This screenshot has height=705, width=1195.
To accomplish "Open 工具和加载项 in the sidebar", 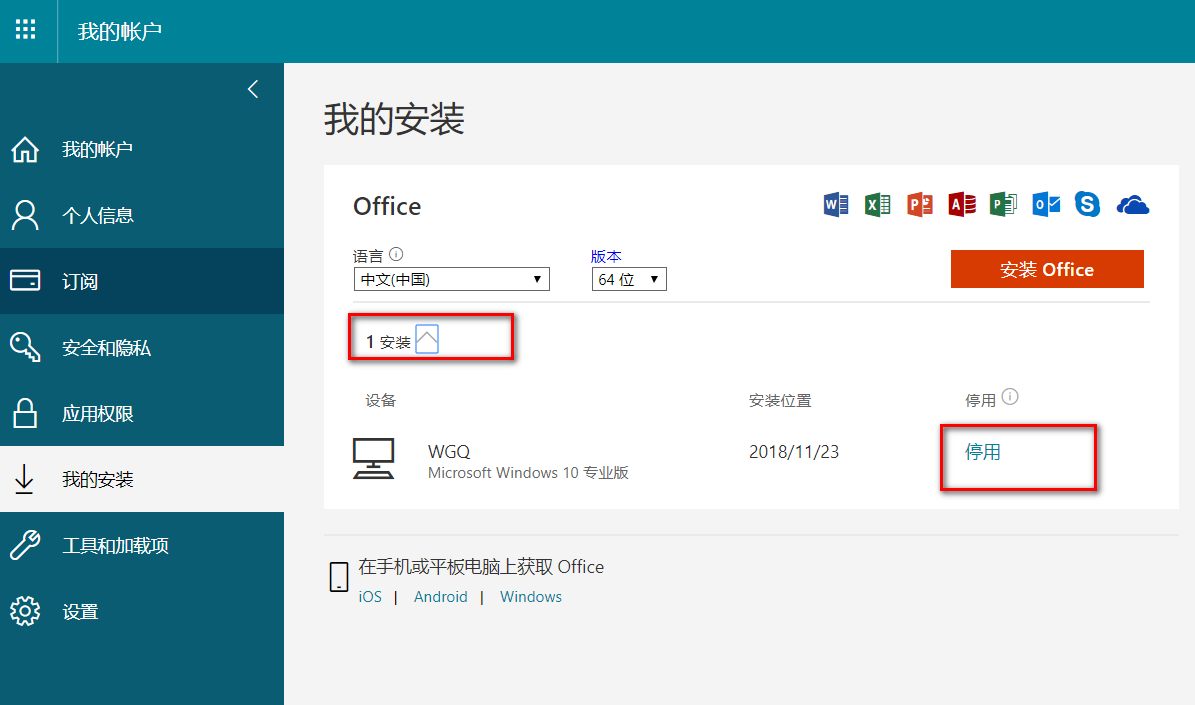I will click(142, 545).
